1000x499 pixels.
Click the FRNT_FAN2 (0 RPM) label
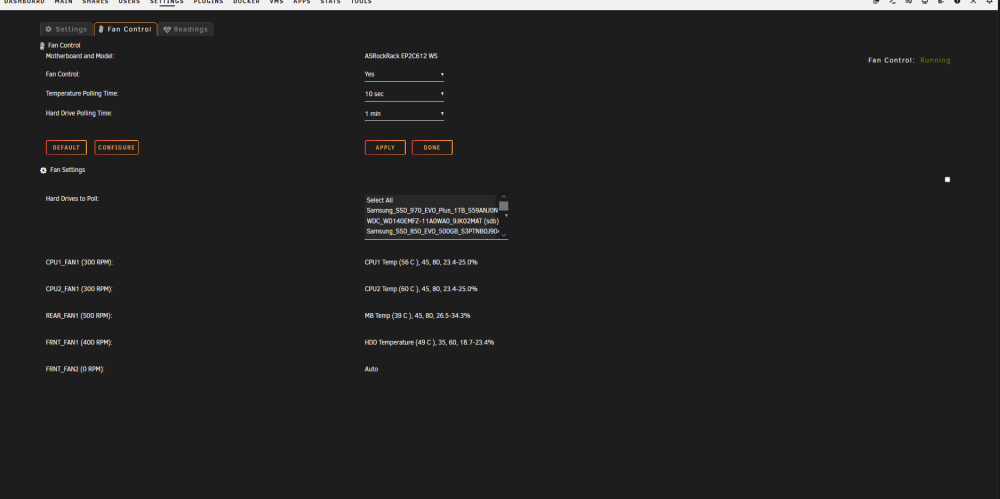[75, 369]
